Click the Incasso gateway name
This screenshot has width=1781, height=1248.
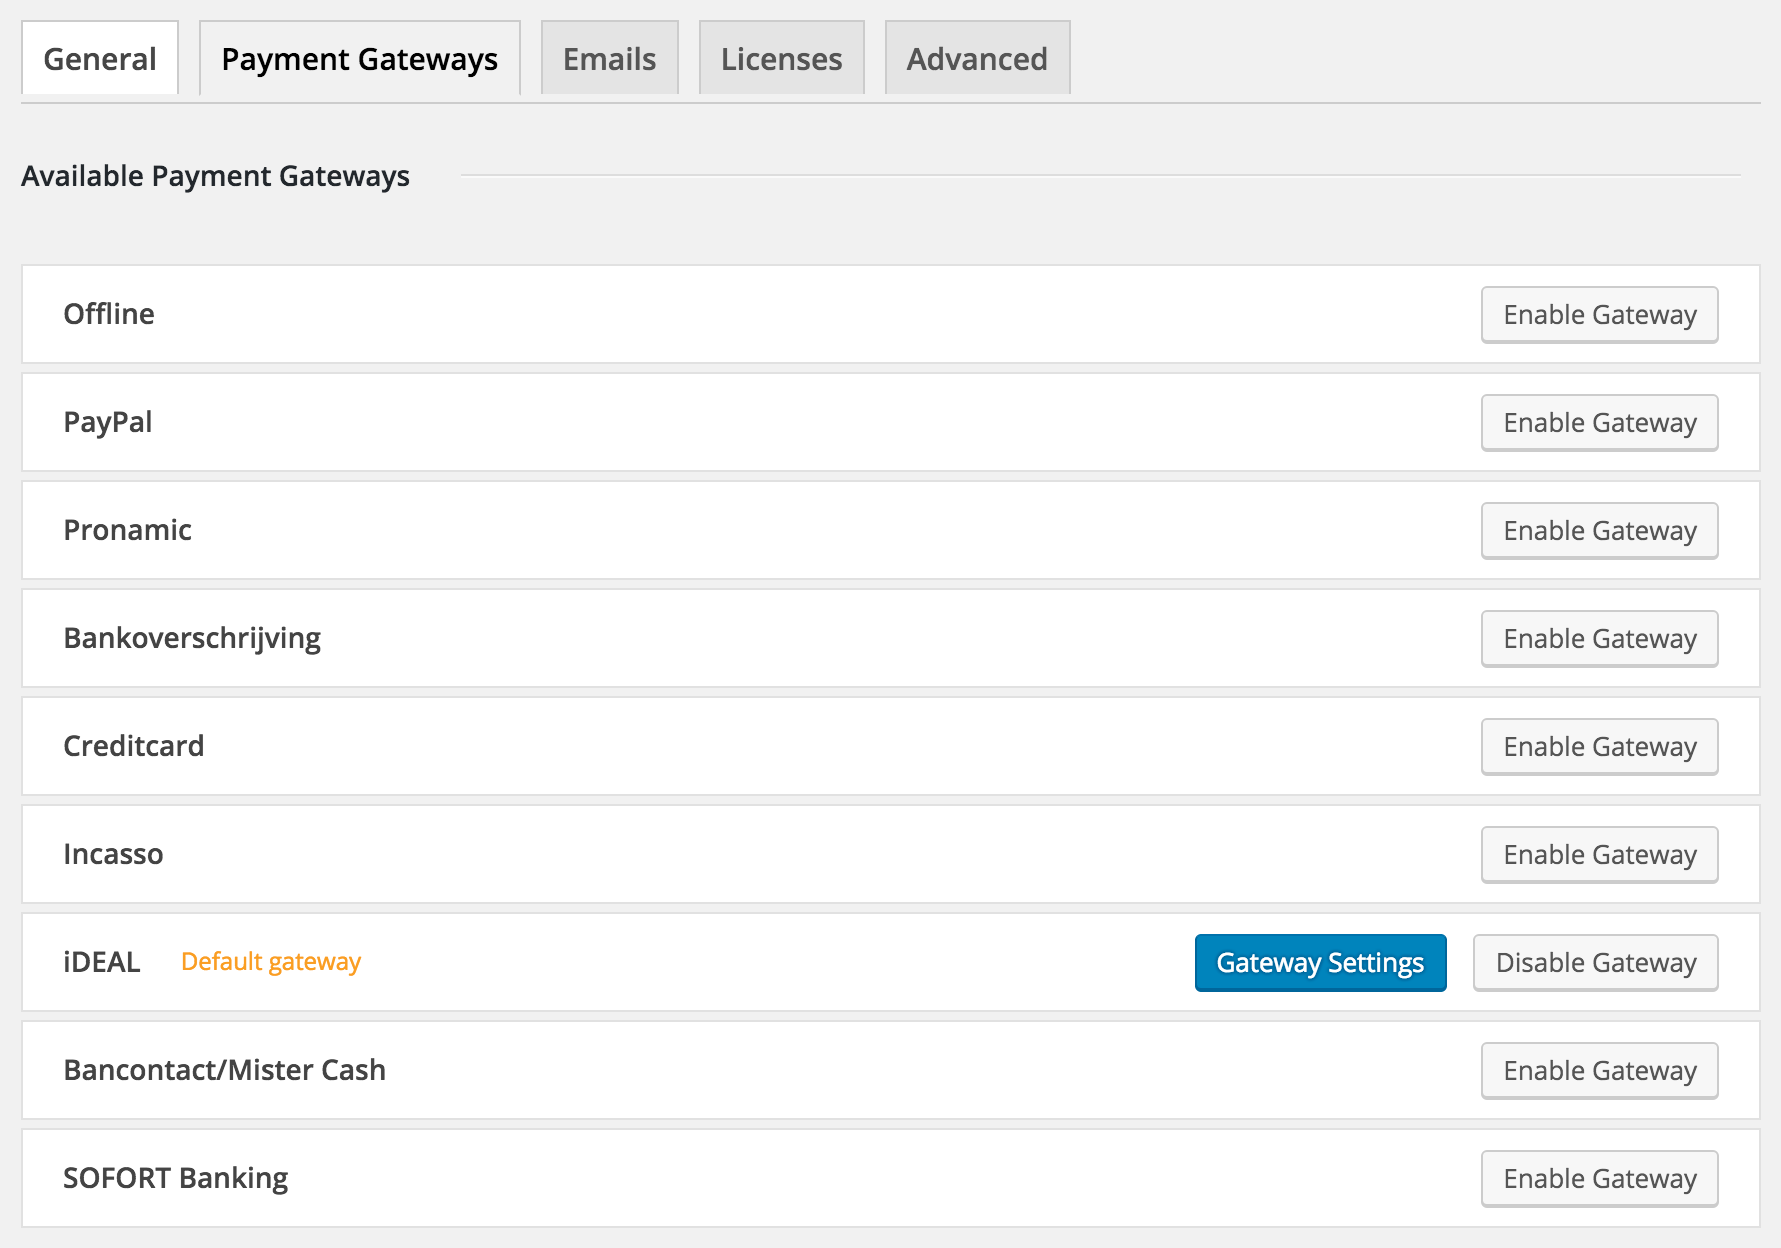click(113, 854)
